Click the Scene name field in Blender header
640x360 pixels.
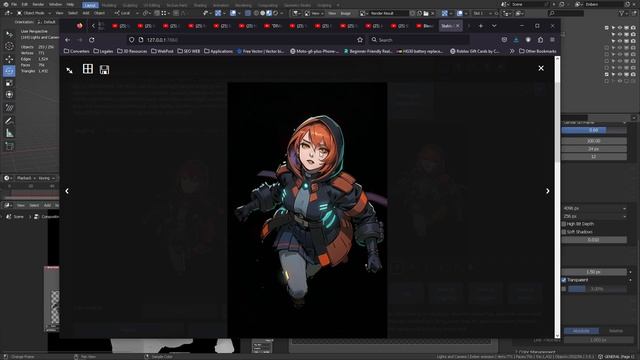529,4
